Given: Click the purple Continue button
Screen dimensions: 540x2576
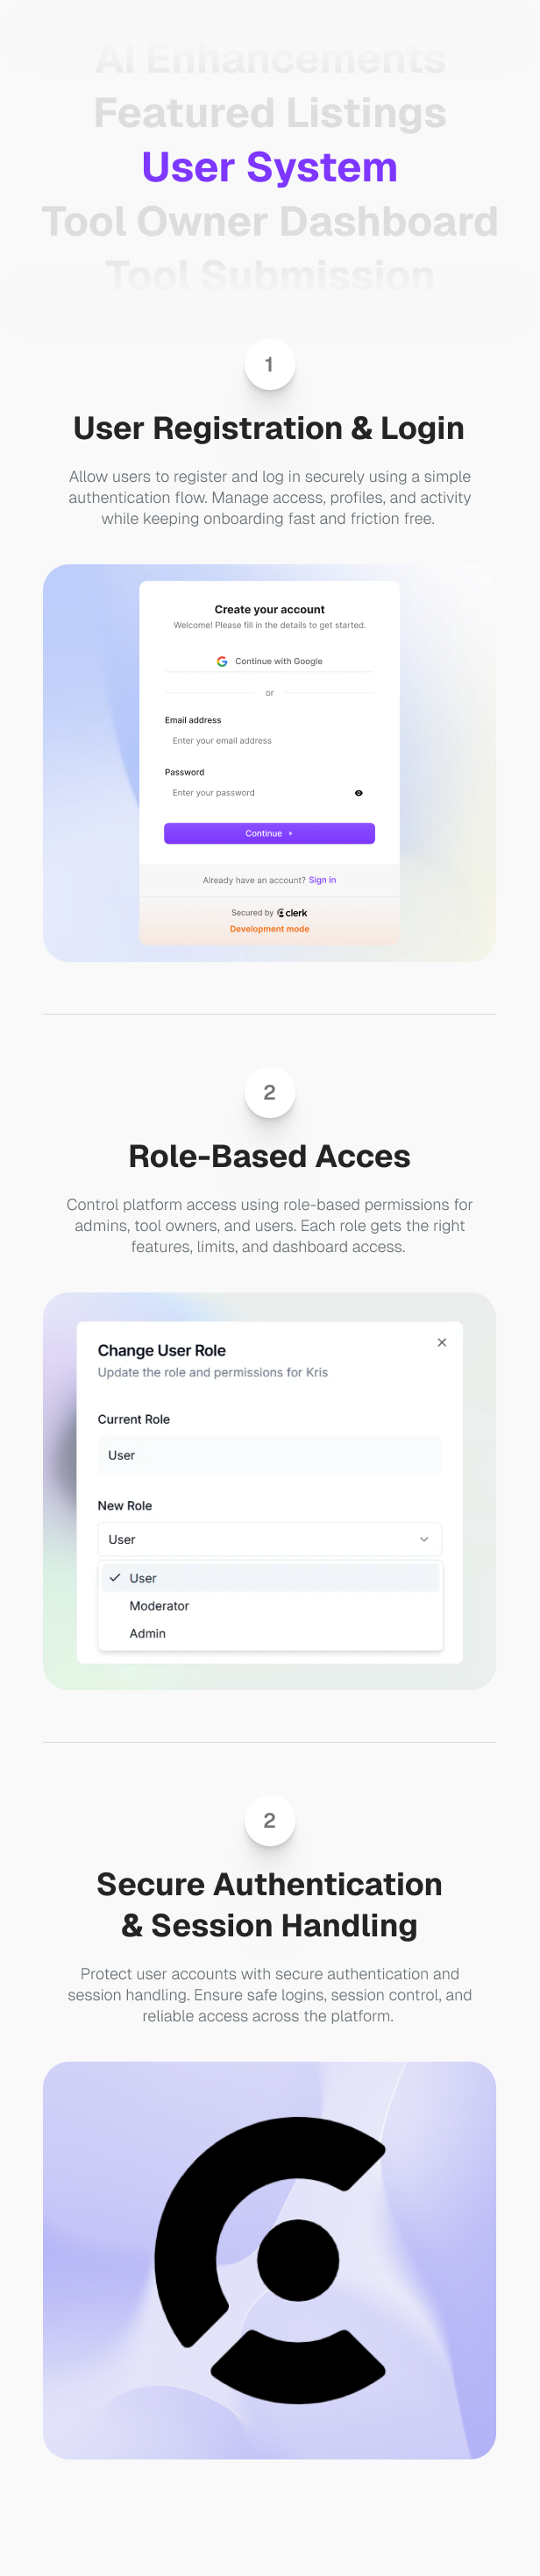Looking at the screenshot, I should 269,833.
